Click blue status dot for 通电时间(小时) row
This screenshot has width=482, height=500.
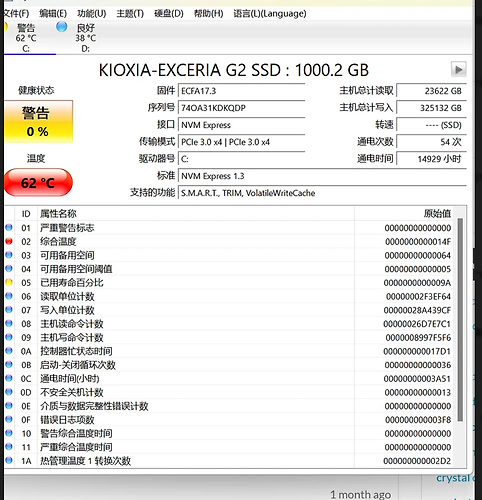coord(9,378)
